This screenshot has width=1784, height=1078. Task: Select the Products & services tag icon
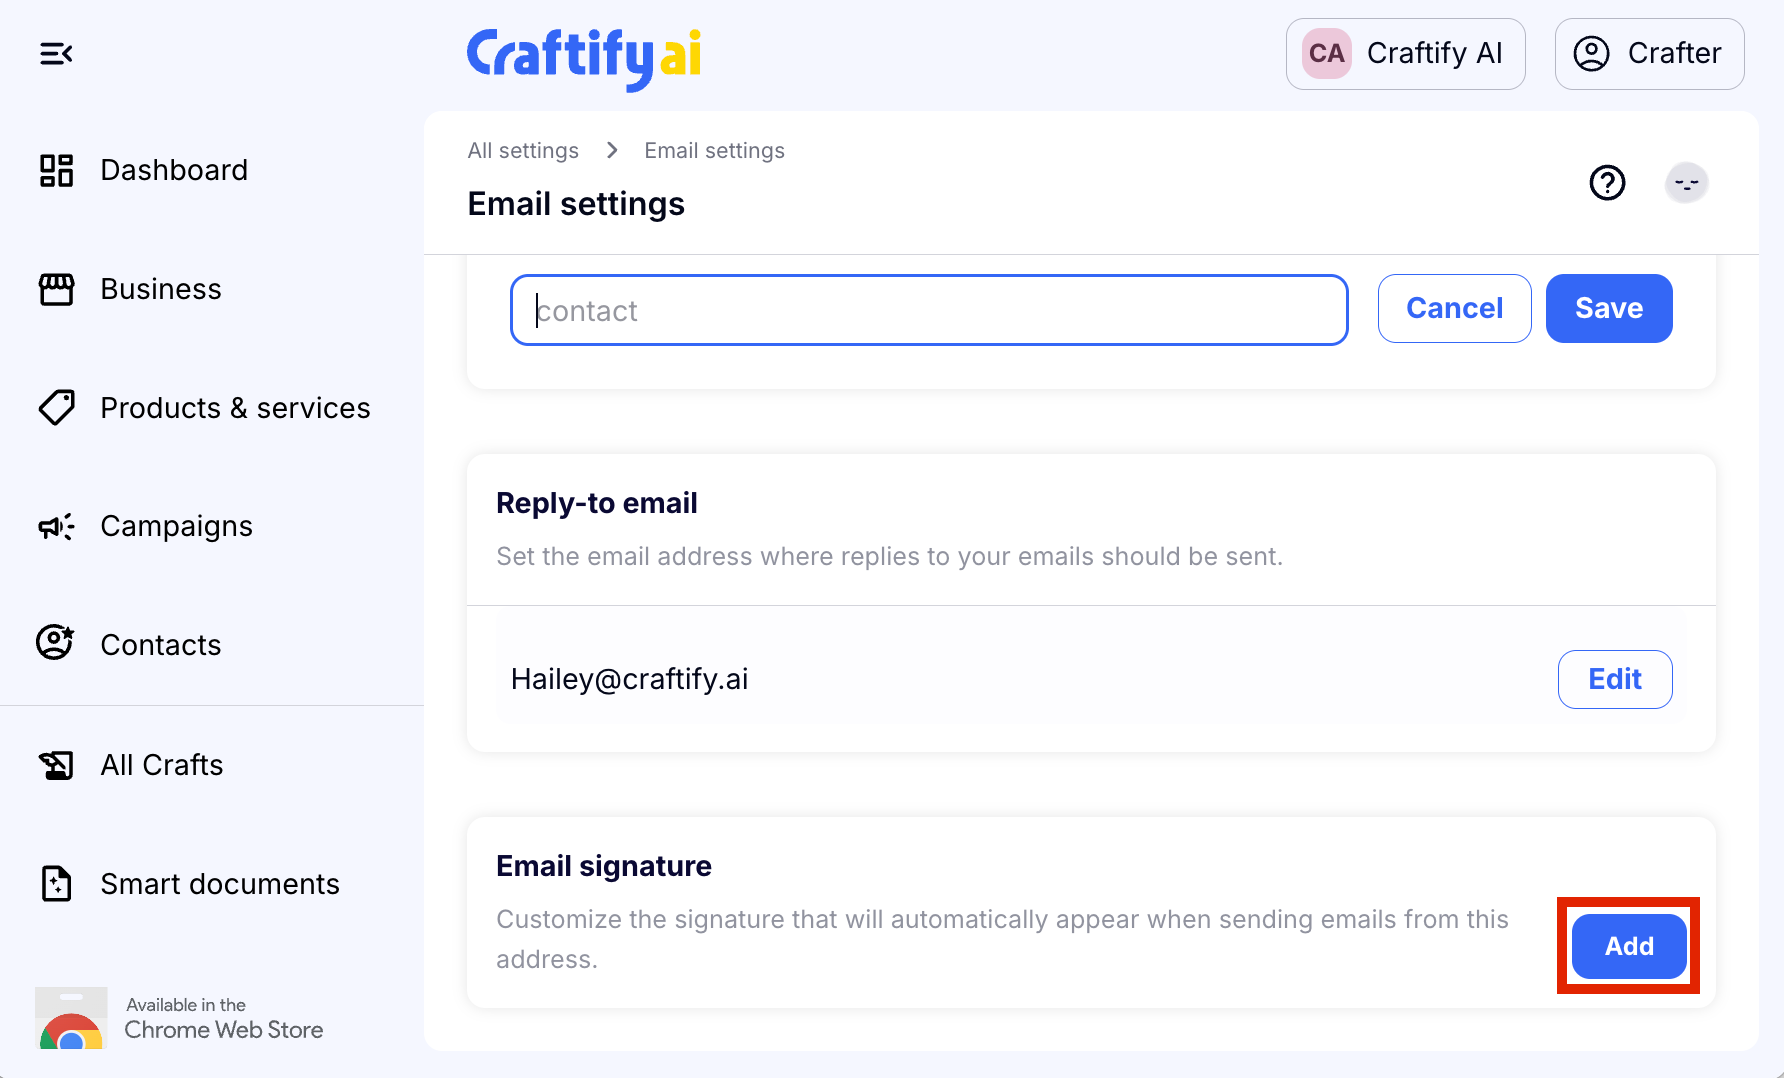coord(56,408)
